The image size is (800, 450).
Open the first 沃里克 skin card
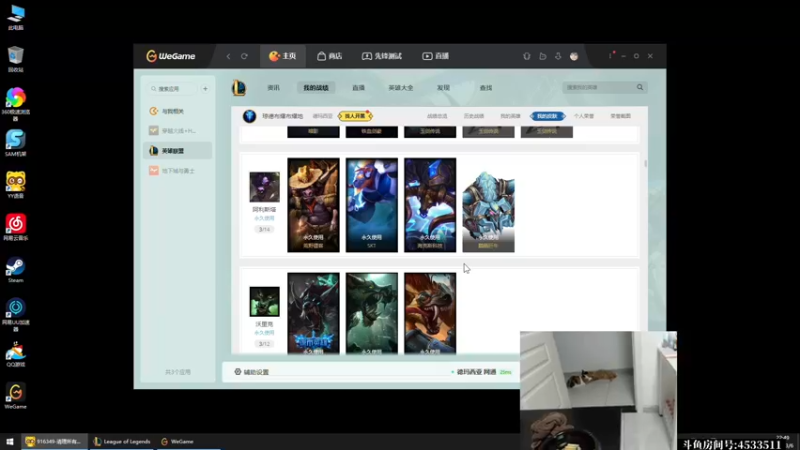313,313
